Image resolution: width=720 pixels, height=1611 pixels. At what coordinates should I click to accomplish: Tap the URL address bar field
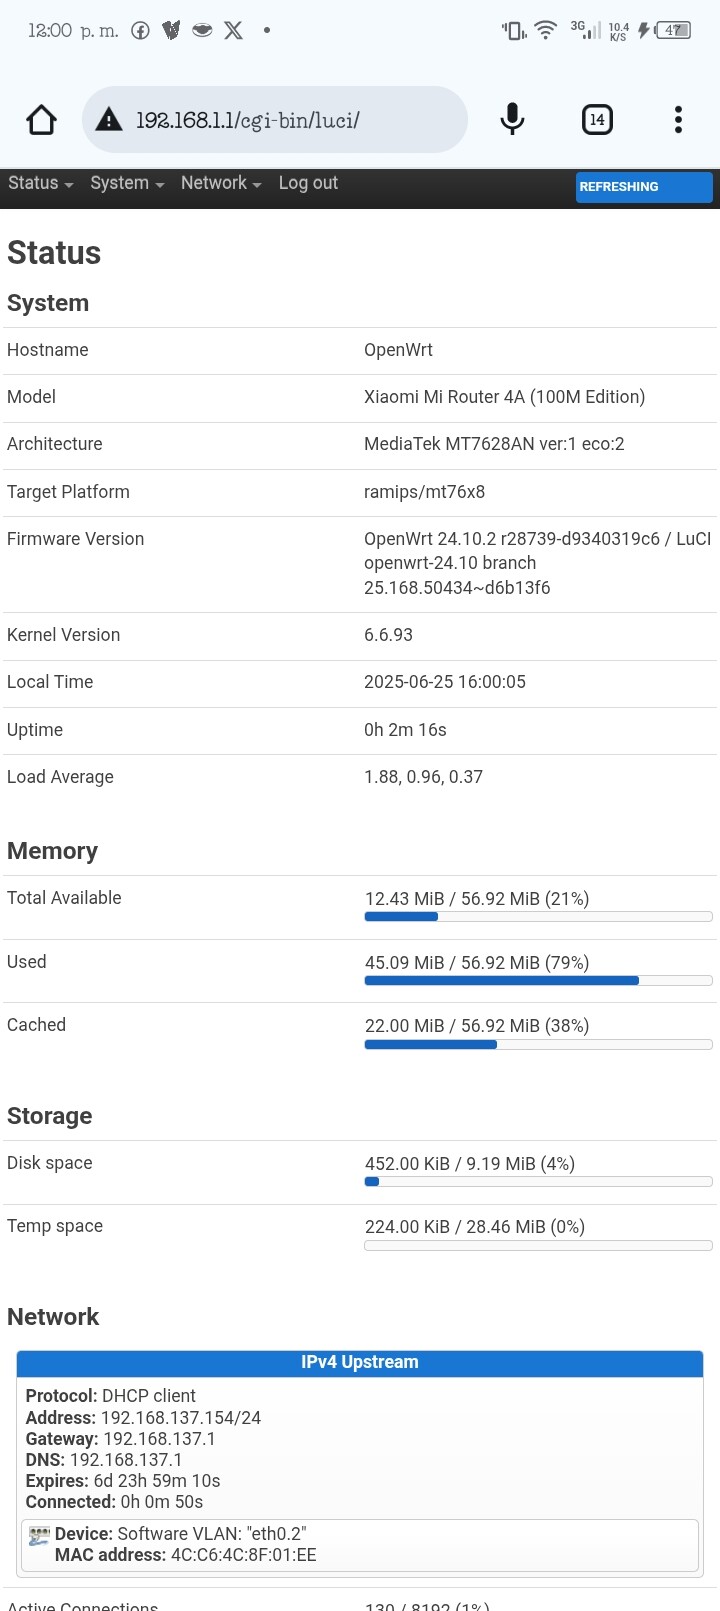pyautogui.click(x=275, y=120)
